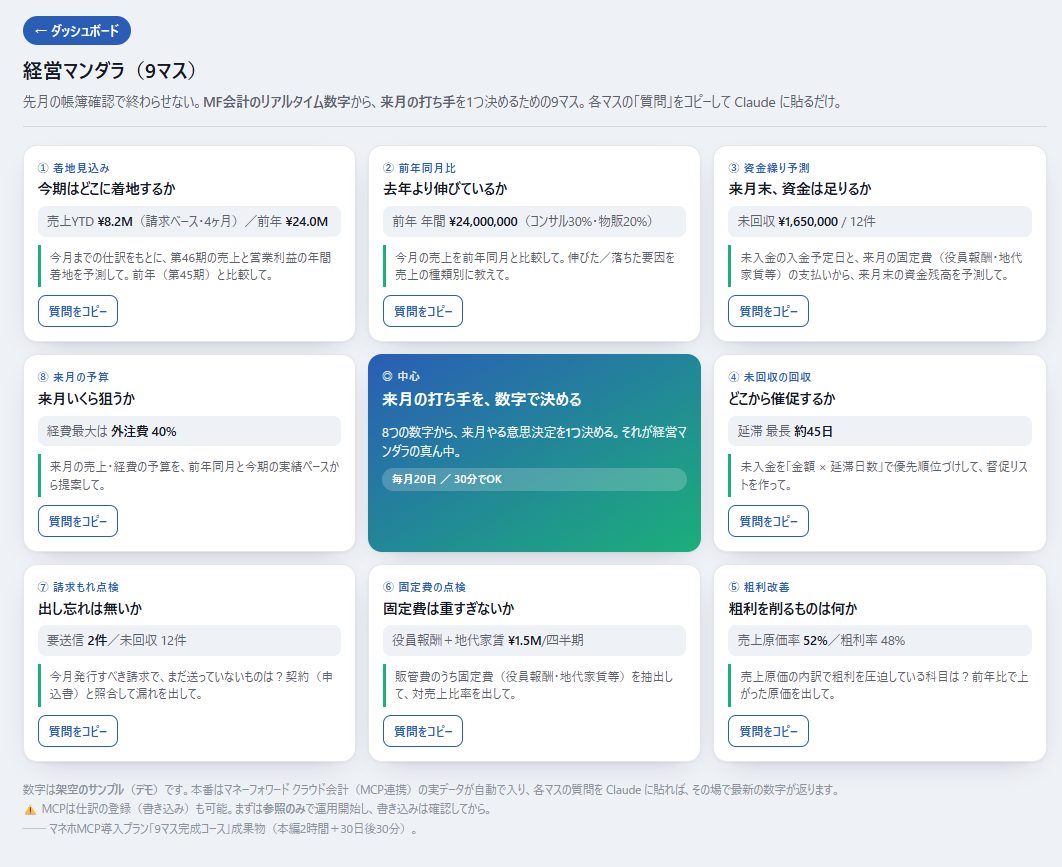Click the 来月末、資金は足りるか title

[800, 189]
